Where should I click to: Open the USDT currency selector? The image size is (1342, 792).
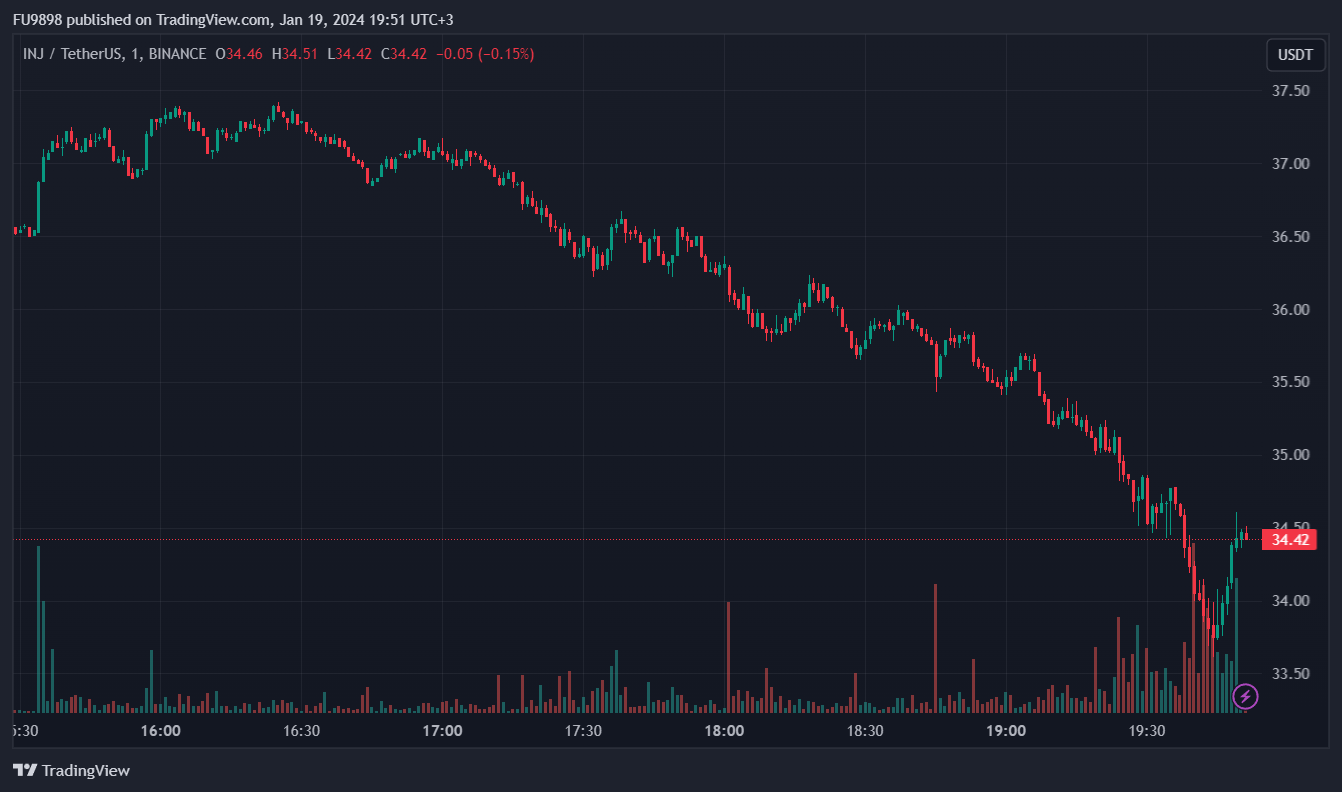point(1296,55)
